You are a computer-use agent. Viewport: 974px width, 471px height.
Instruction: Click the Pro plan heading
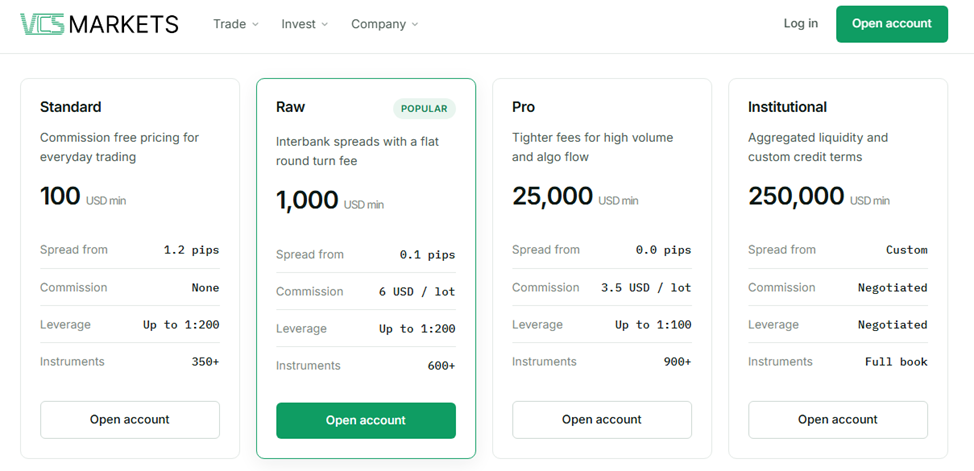[524, 107]
